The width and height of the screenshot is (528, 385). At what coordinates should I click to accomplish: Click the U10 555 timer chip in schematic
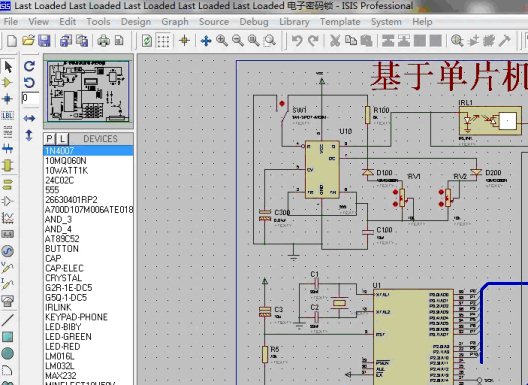tap(322, 169)
